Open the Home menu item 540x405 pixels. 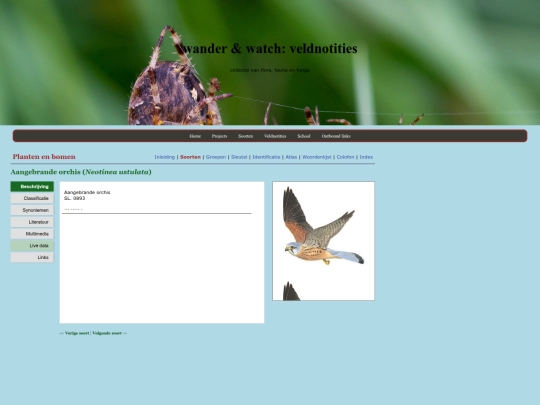click(195, 136)
